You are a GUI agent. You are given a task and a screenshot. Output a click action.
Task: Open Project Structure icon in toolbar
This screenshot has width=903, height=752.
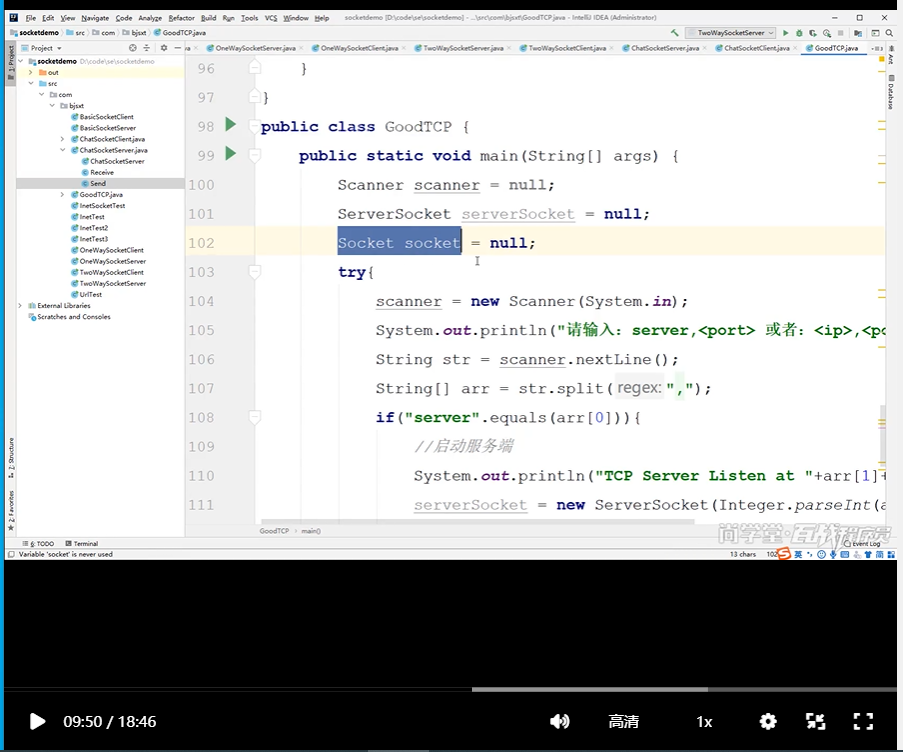click(858, 33)
